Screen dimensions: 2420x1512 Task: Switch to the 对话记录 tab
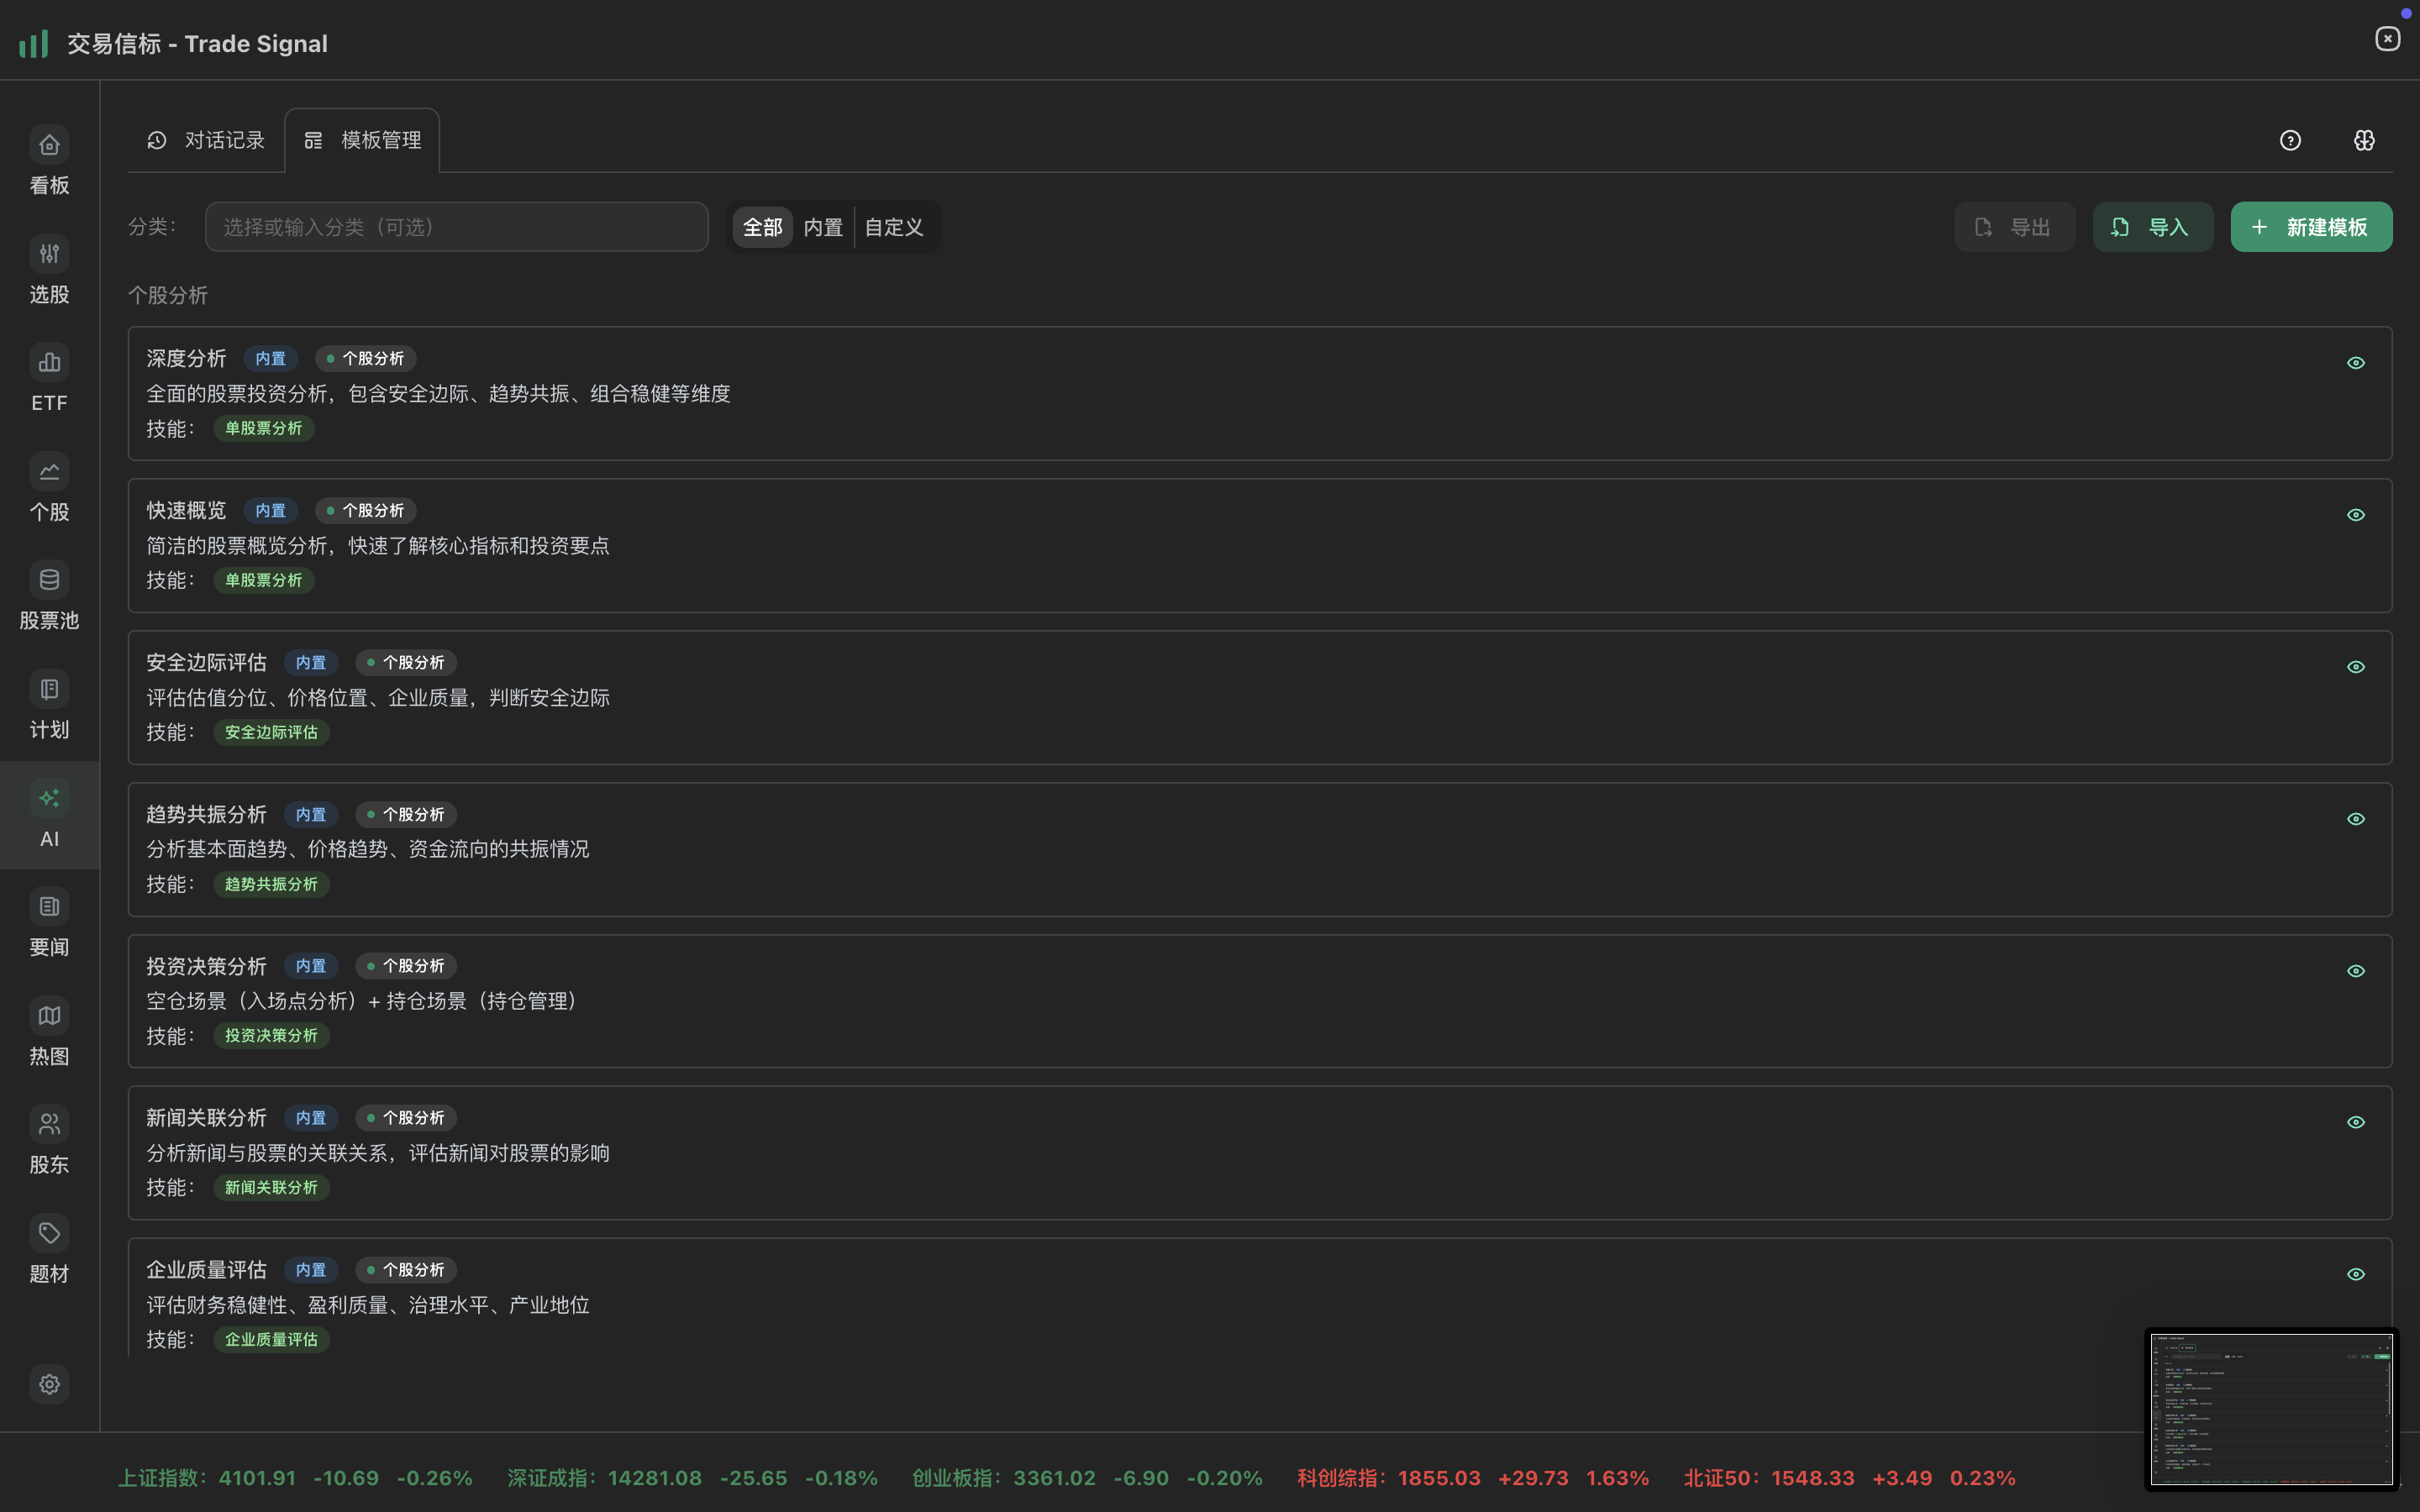(x=206, y=141)
